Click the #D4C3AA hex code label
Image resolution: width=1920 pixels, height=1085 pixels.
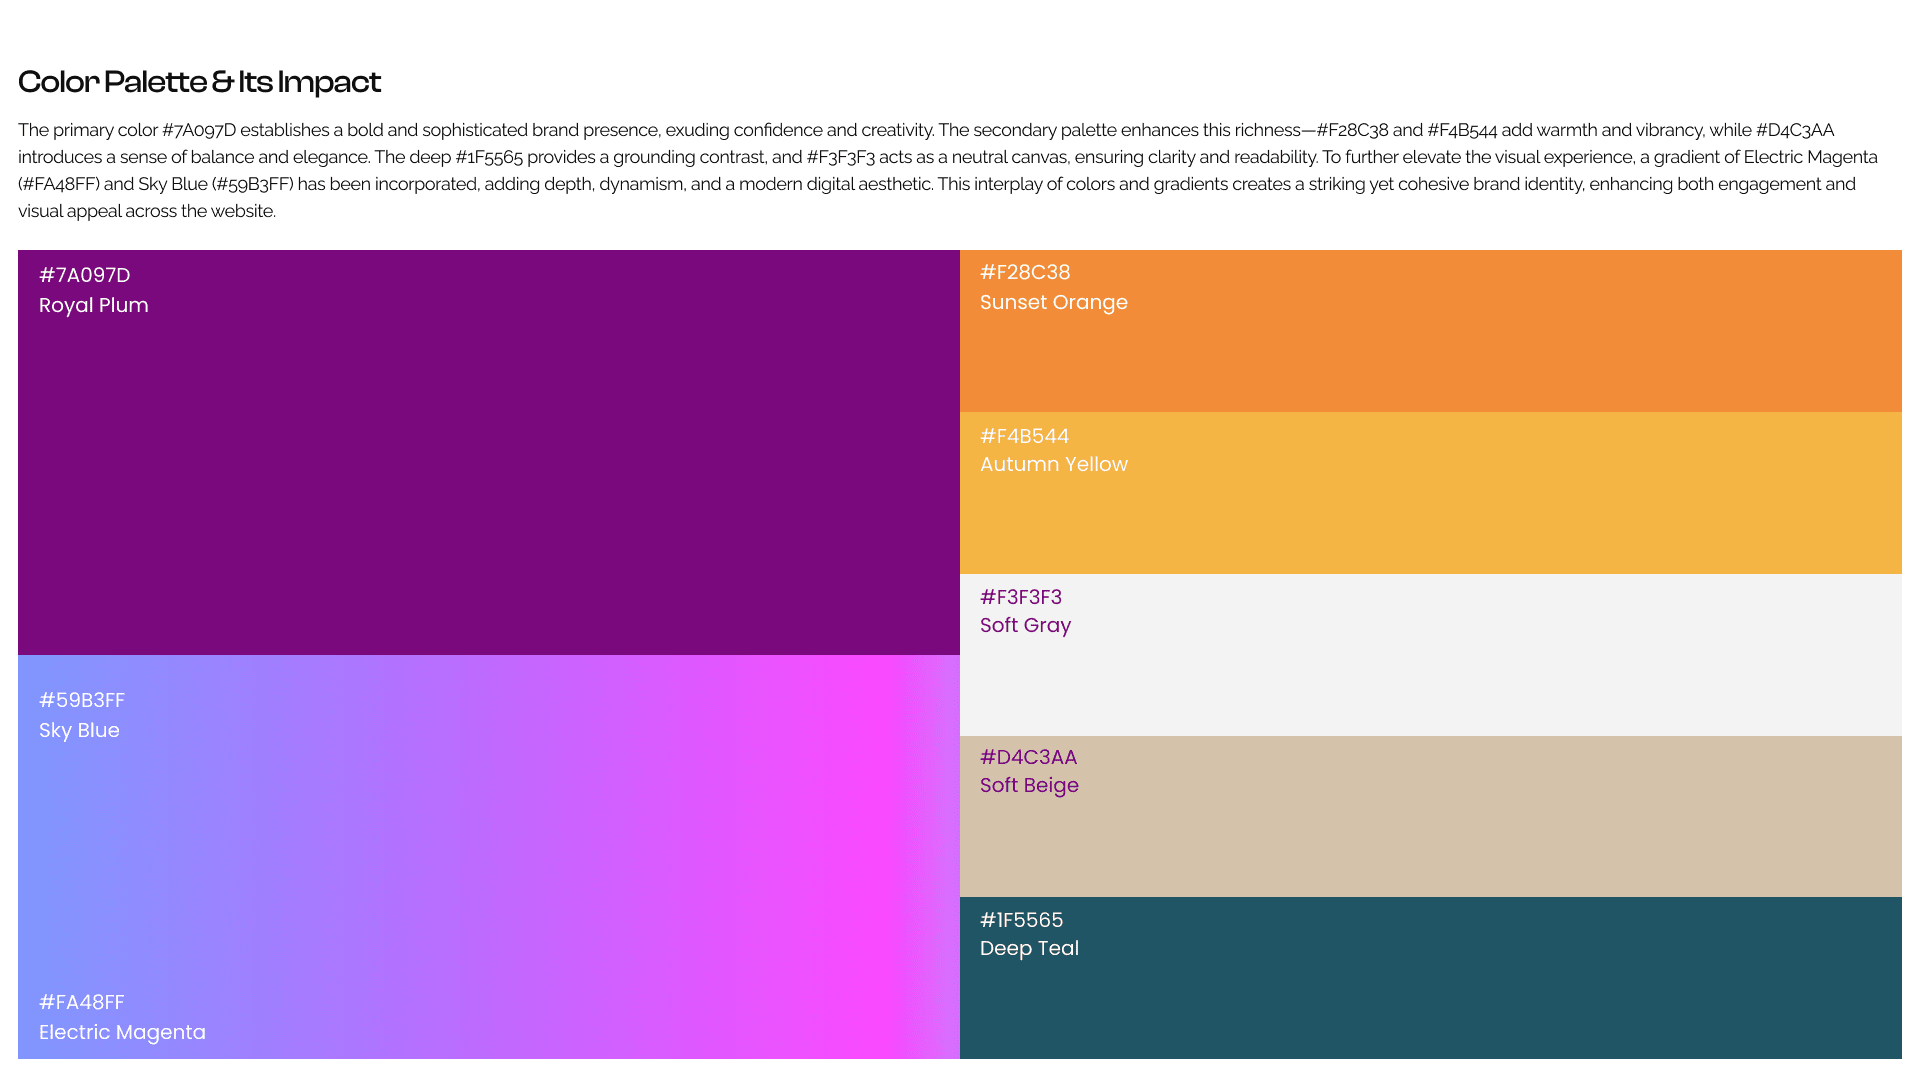click(1028, 757)
